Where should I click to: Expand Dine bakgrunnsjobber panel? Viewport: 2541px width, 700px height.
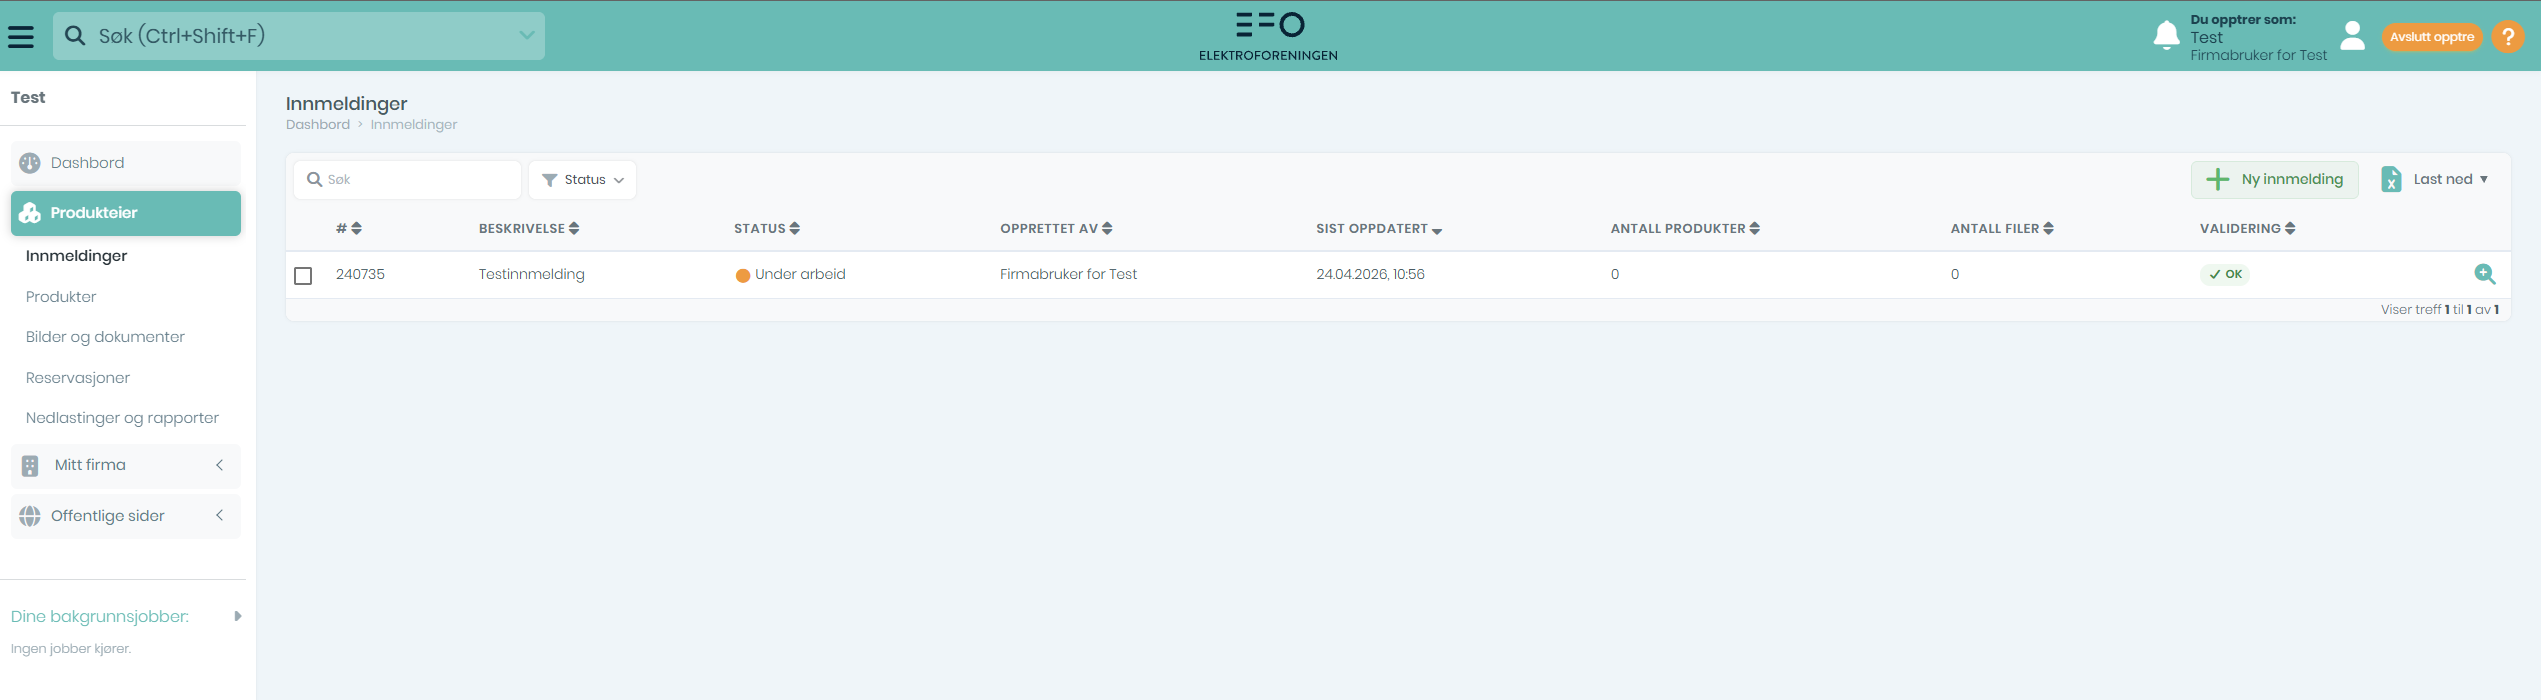(237, 616)
